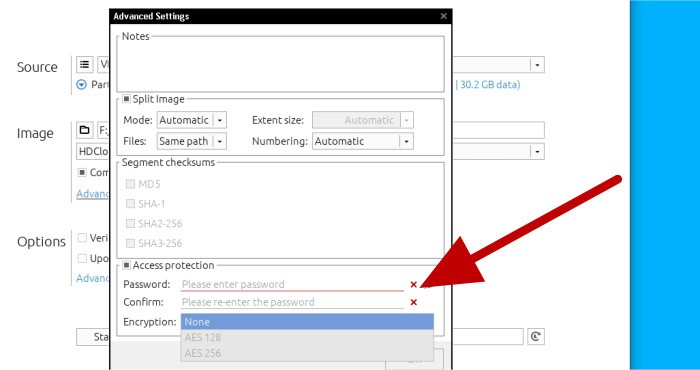Check the SHA-1 segment checksum box

click(x=130, y=204)
